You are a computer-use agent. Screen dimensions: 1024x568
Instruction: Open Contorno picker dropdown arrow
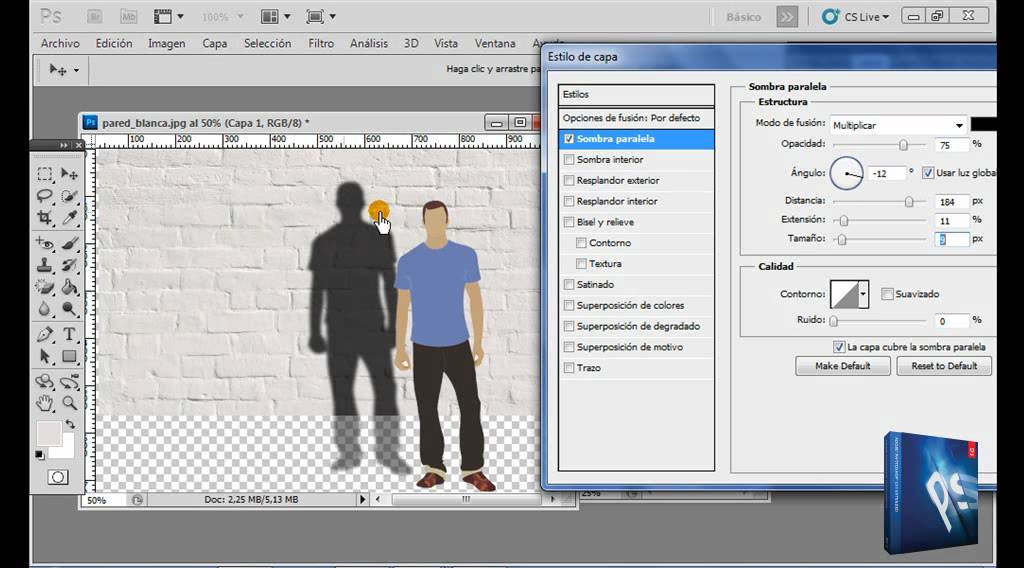(x=863, y=294)
